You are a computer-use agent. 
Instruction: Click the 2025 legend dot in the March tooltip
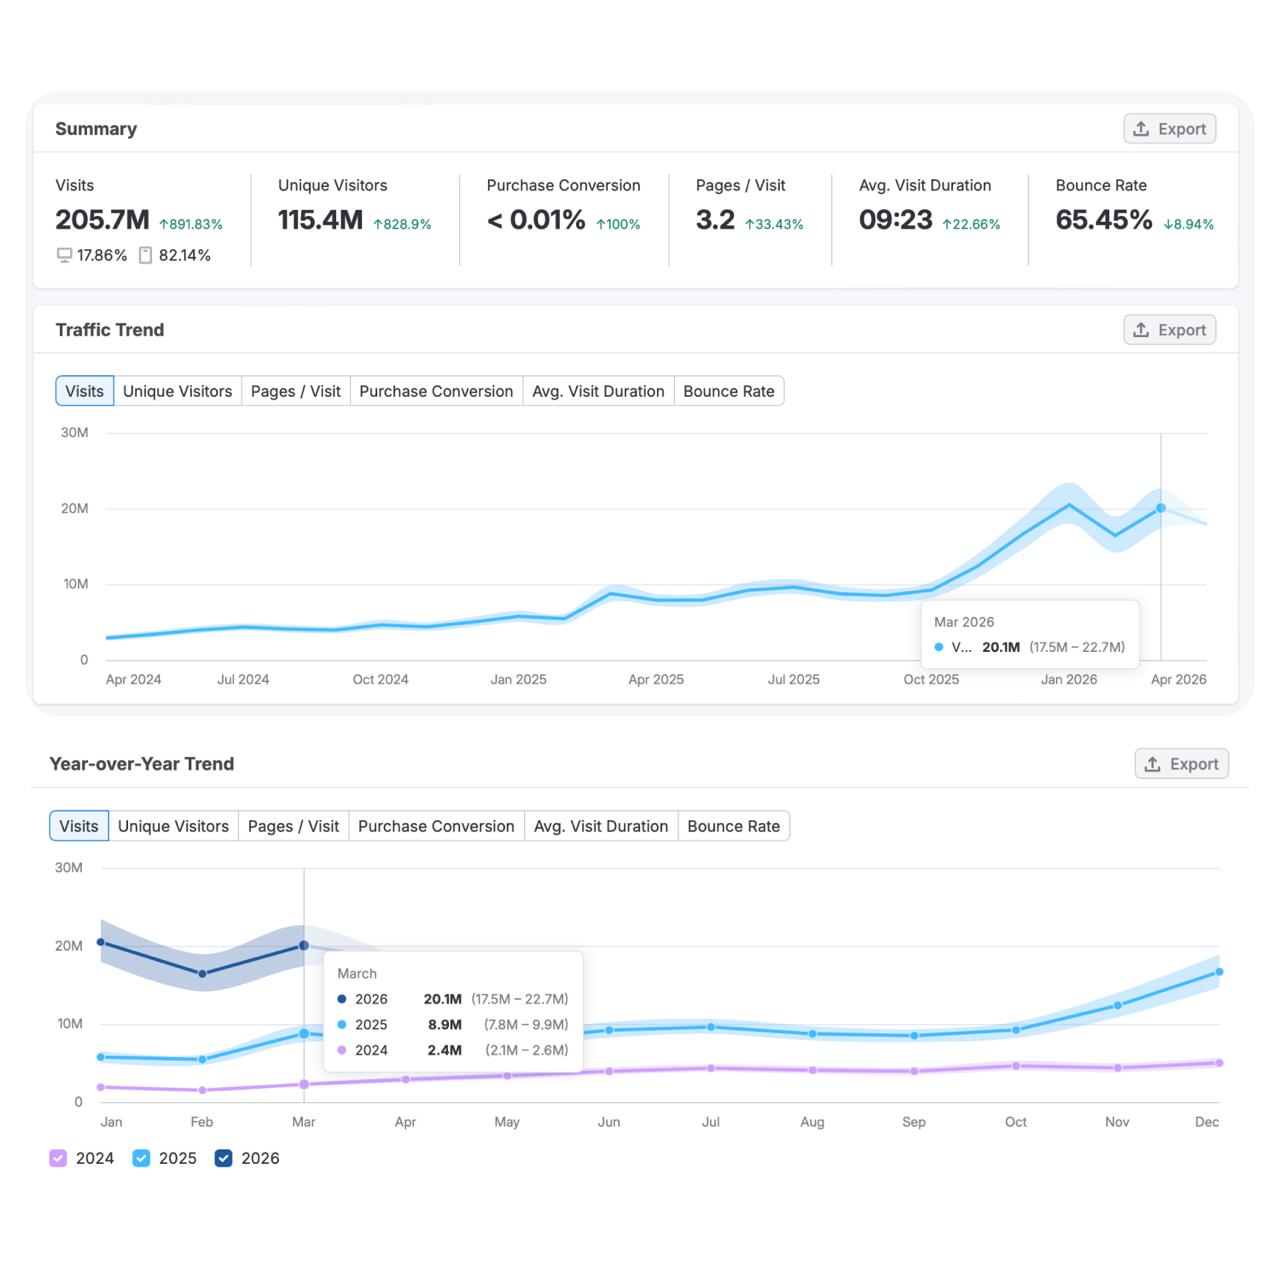point(341,1024)
